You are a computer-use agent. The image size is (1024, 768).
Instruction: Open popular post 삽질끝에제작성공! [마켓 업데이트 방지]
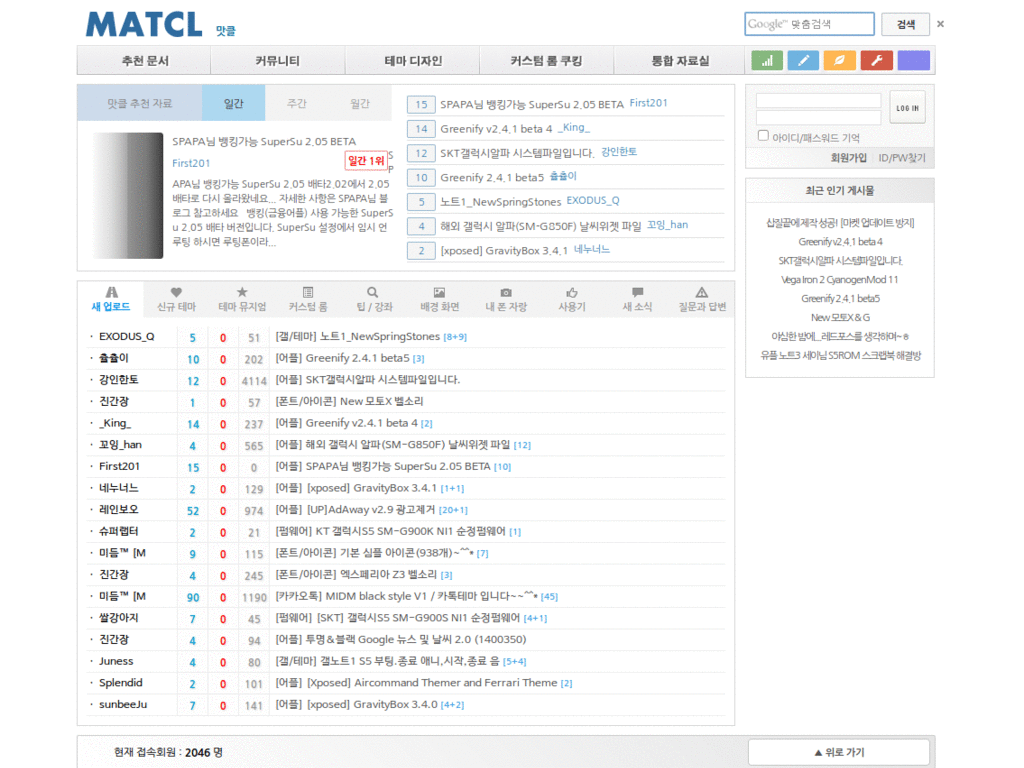click(840, 223)
